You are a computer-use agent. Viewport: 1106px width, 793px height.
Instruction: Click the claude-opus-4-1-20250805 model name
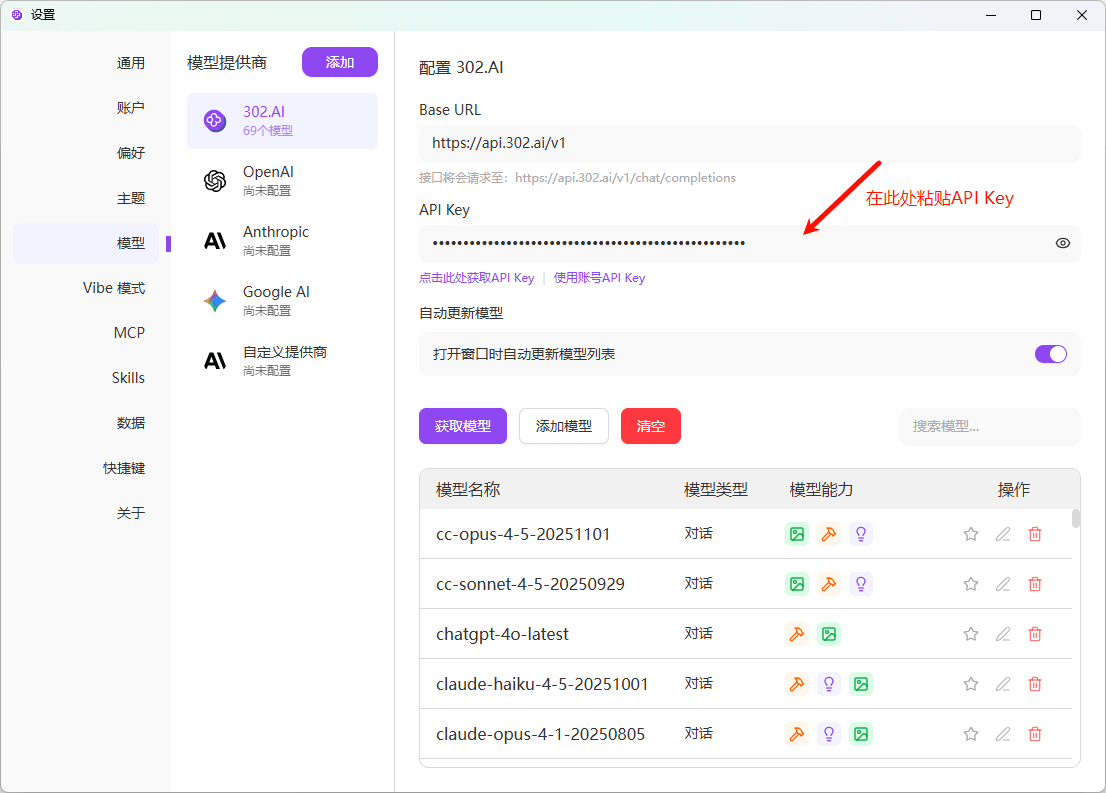(540, 734)
